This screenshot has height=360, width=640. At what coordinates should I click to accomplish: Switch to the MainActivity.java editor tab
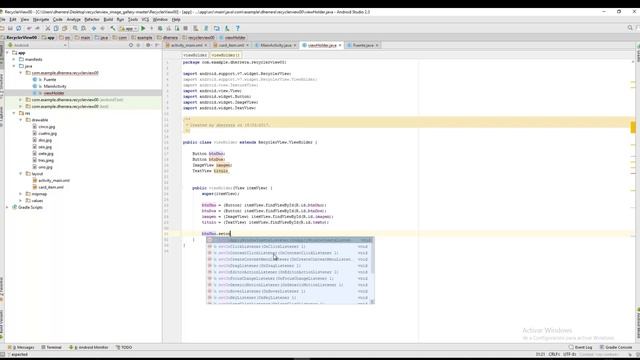276,45
